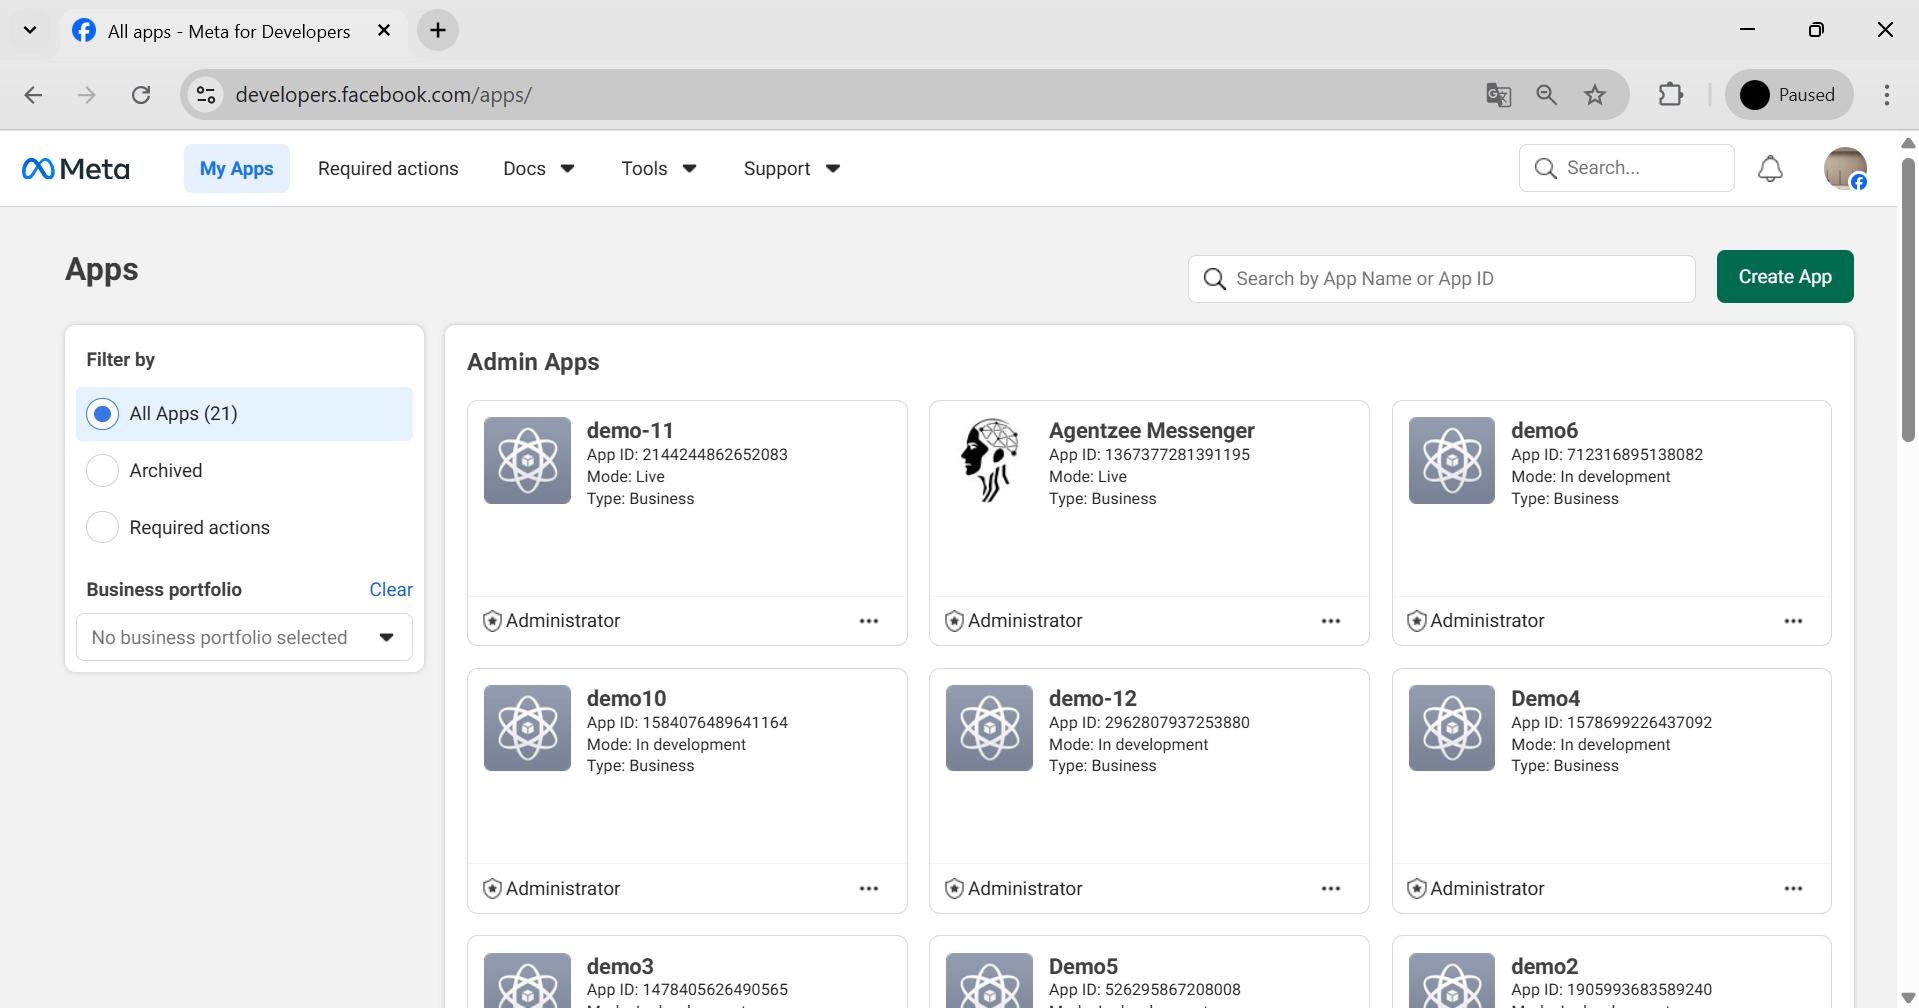Viewport: 1919px width, 1008px height.
Task: Open the demo10 app title
Action: coord(626,699)
